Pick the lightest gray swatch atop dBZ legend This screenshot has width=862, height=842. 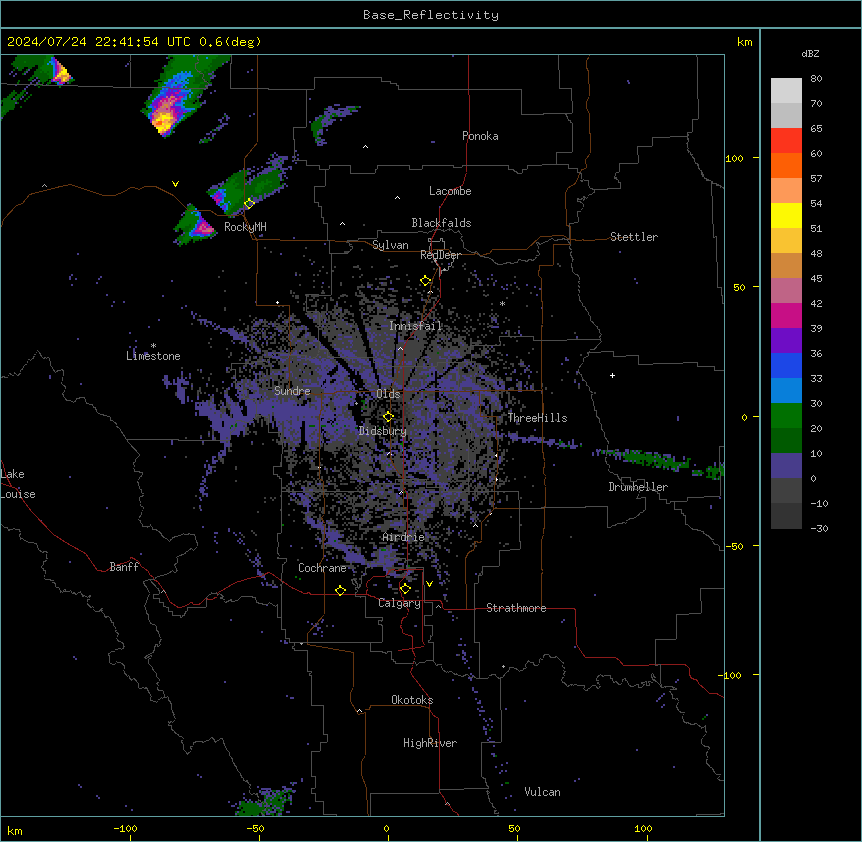pyautogui.click(x=786, y=90)
